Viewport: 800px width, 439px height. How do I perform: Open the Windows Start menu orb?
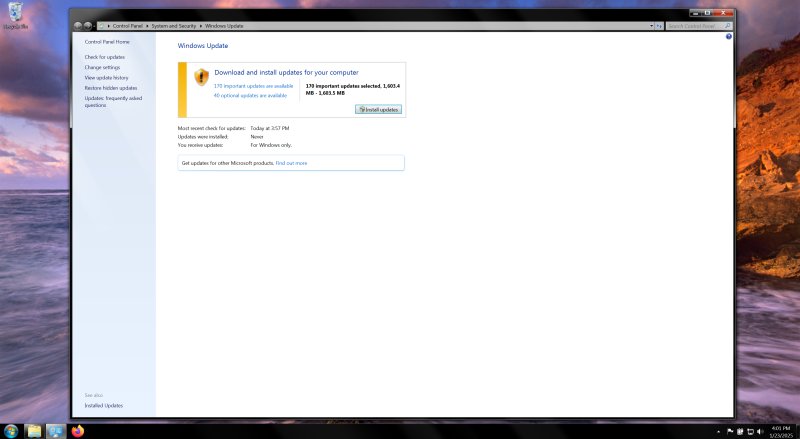[x=10, y=431]
